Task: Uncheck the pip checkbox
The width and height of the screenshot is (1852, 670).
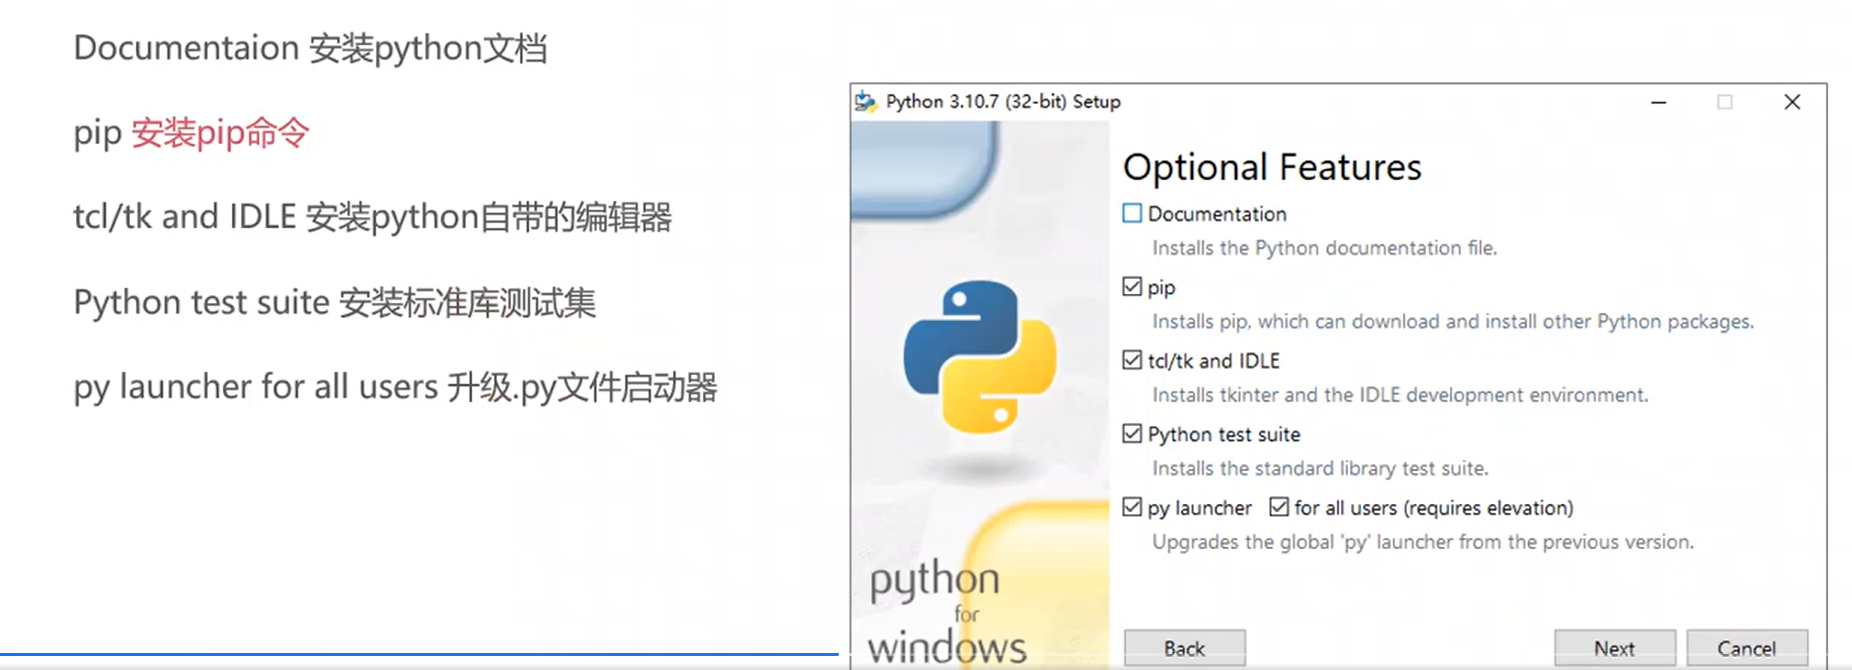Action: [x=1132, y=287]
